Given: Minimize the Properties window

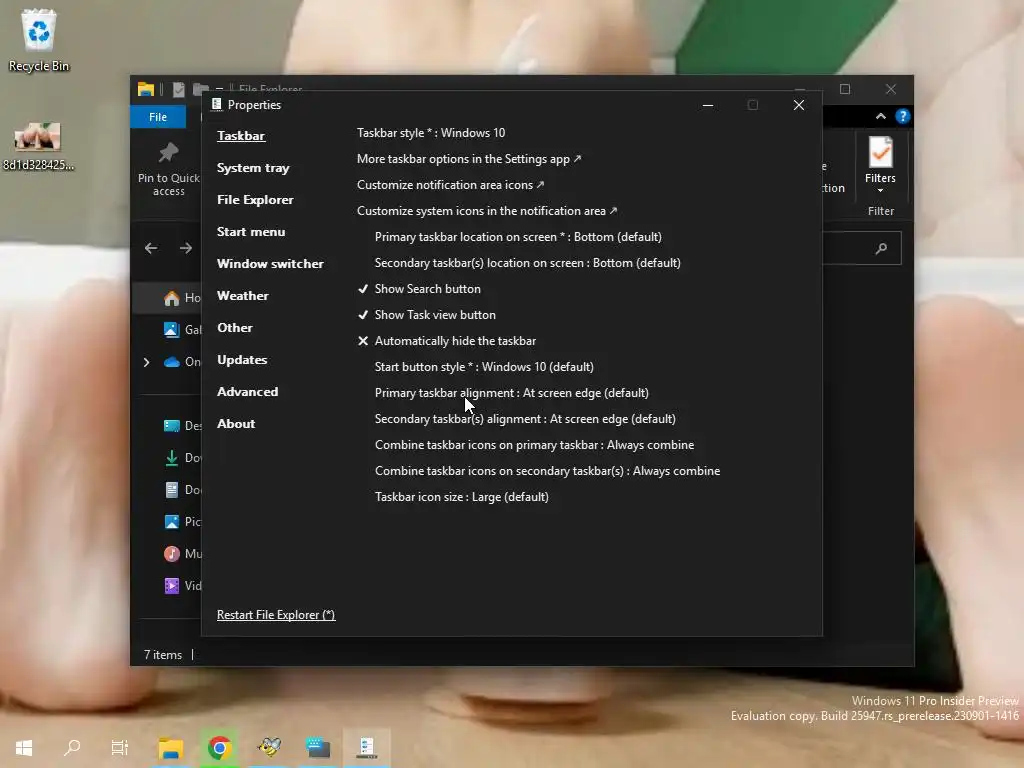Looking at the screenshot, I should pos(707,105).
